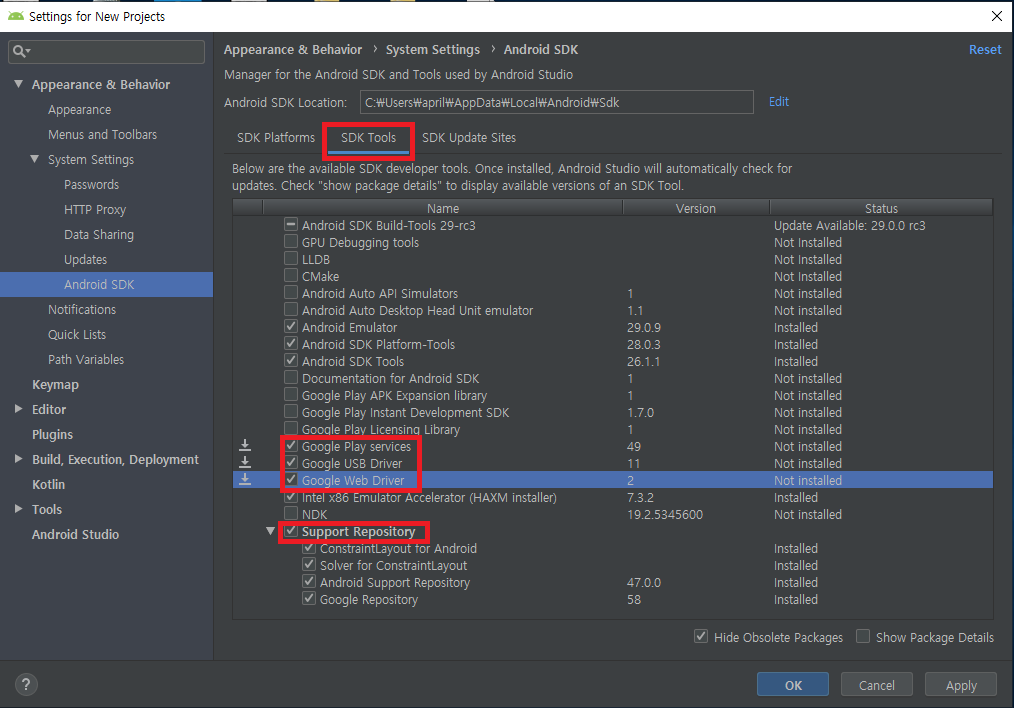This screenshot has width=1014, height=708.
Task: Click the System Settings breadcrumb
Action: tap(433, 50)
